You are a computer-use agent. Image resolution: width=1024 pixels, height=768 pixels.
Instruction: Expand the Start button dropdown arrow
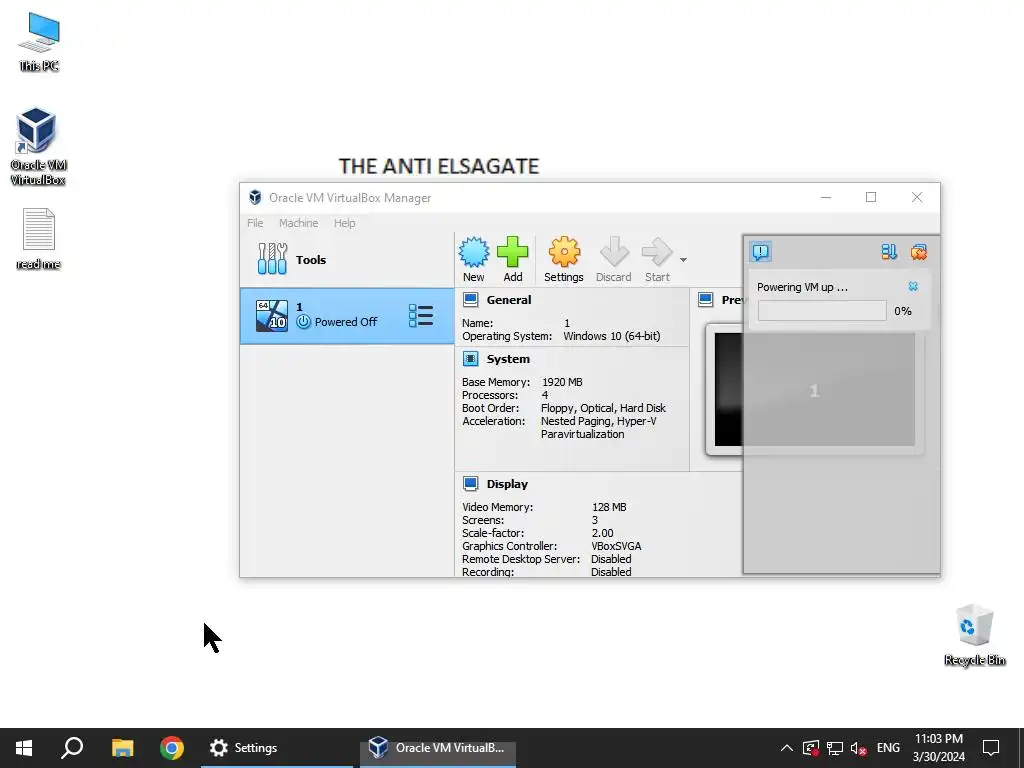coord(683,260)
